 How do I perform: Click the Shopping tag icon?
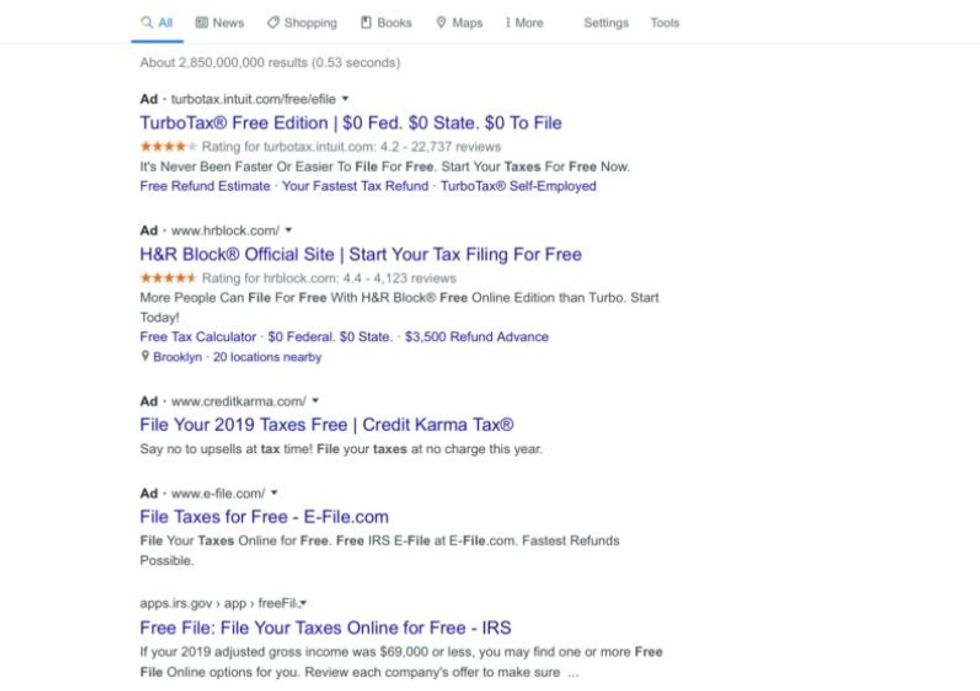coord(273,23)
